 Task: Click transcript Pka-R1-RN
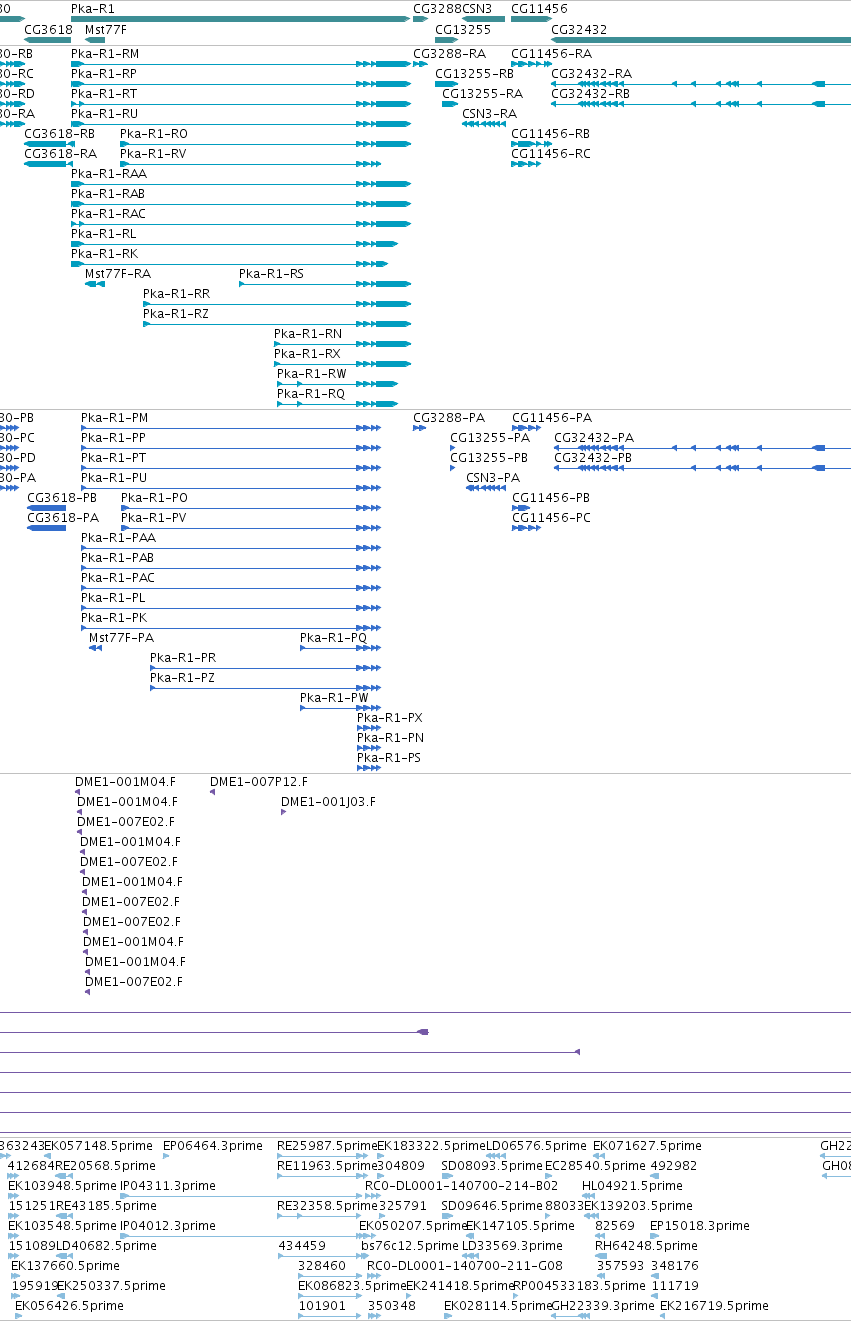tap(308, 334)
